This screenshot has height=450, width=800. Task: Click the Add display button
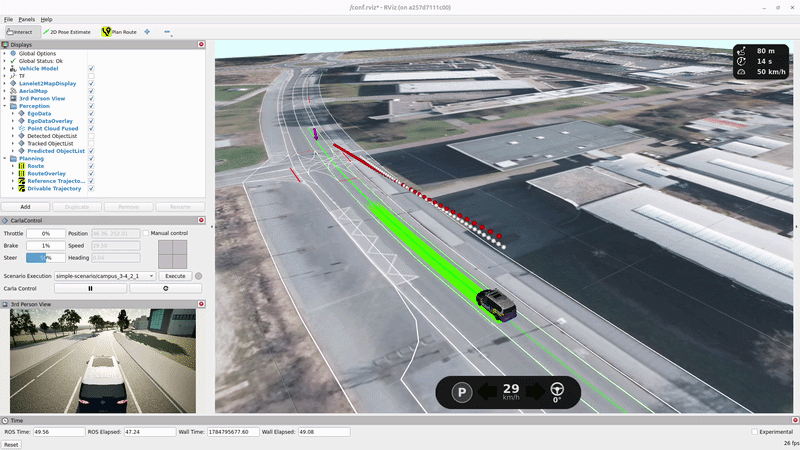pyautogui.click(x=25, y=207)
